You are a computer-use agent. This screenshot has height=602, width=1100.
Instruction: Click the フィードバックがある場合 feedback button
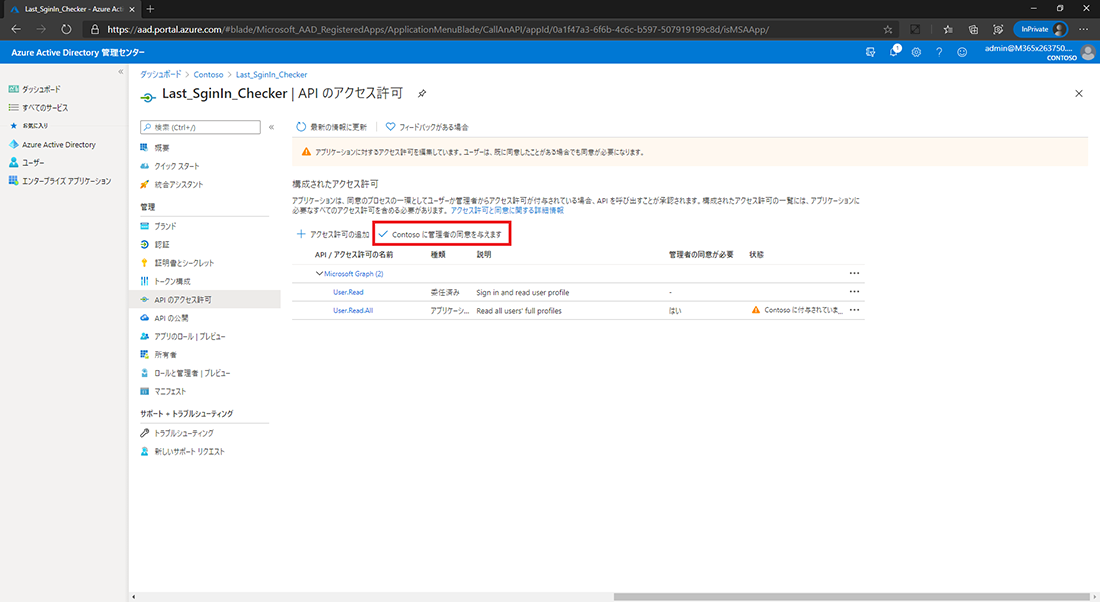427,127
